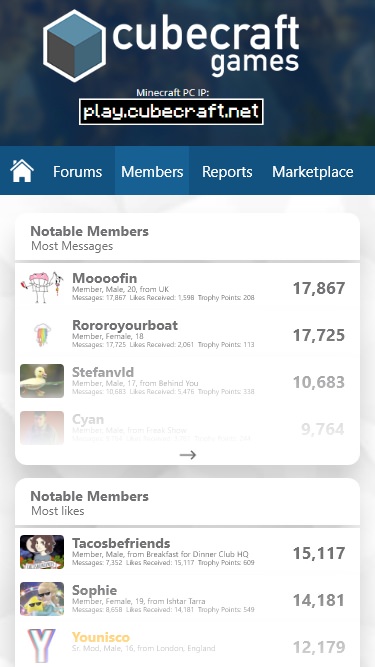Click the Home icon in navigation bar

point(22,171)
